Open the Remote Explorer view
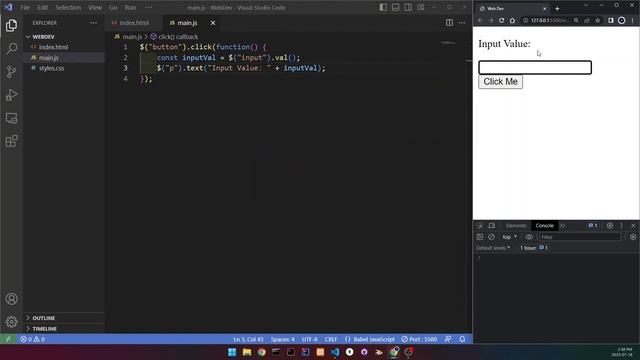This screenshot has width=640, height=360. coord(11,118)
